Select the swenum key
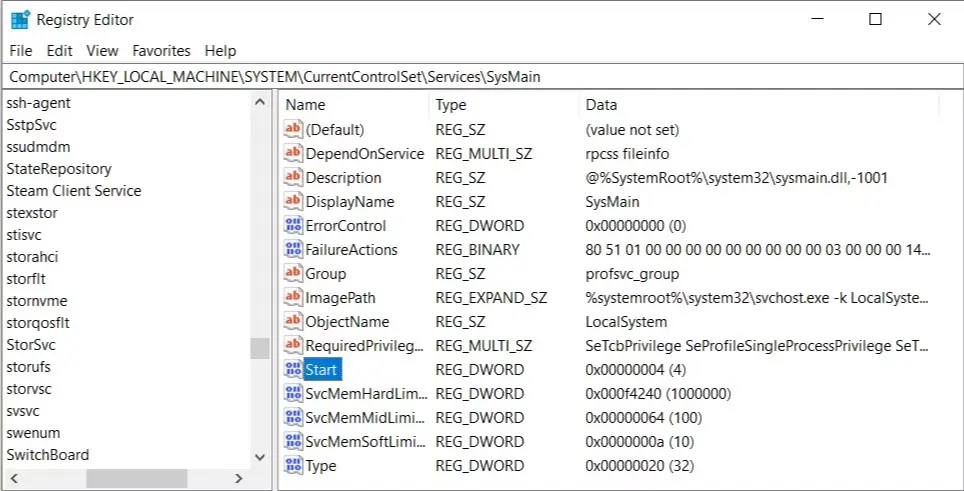This screenshot has height=491, width=964. (33, 433)
